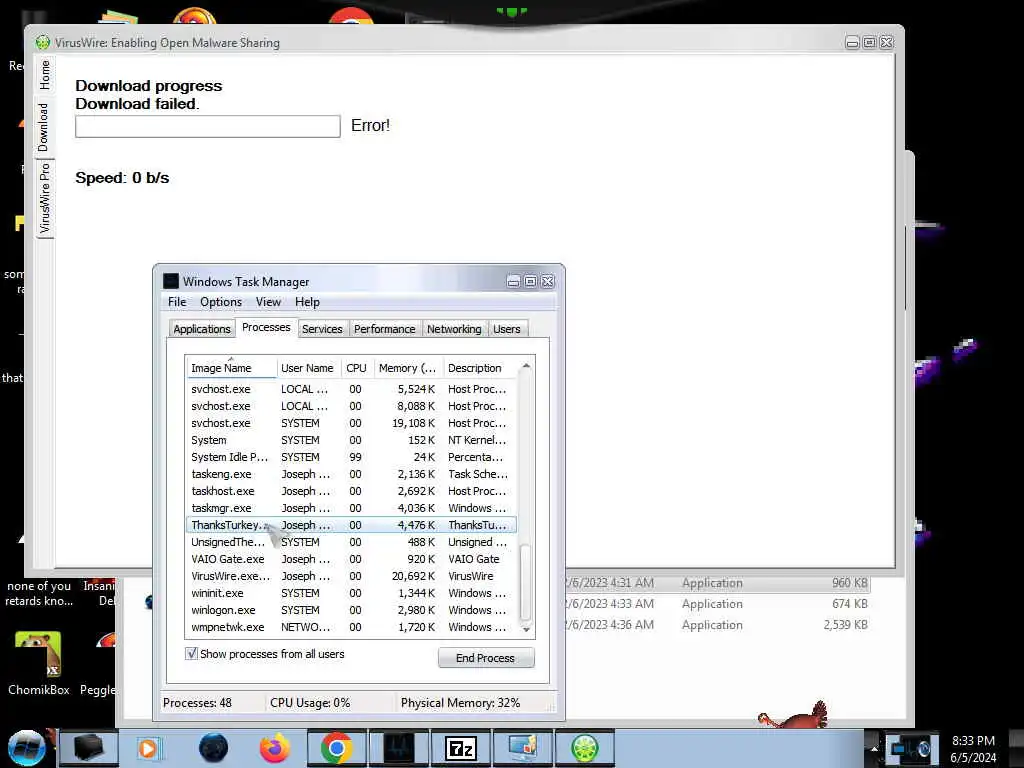Sort by User Name column header
This screenshot has width=1024, height=768.
[307, 368]
